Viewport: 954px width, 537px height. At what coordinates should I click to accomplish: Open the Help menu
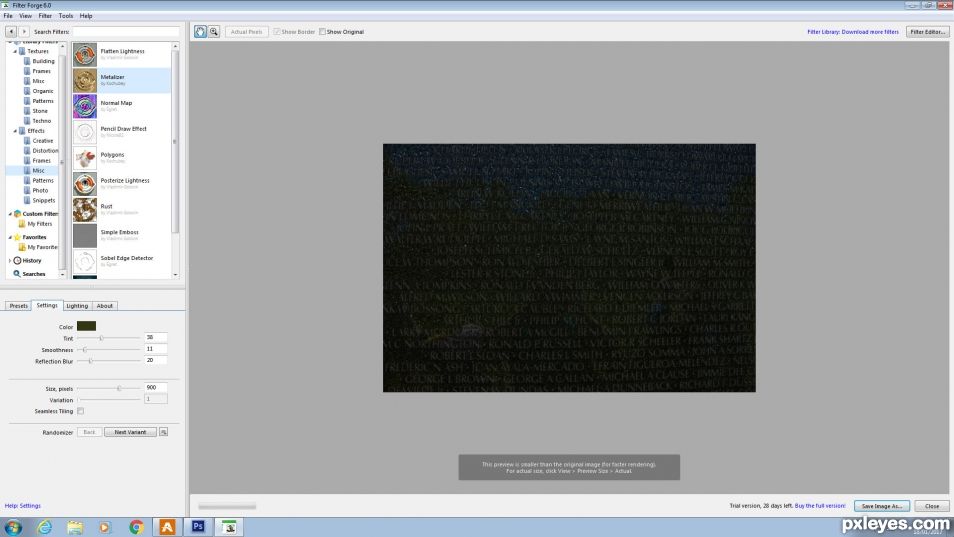86,16
